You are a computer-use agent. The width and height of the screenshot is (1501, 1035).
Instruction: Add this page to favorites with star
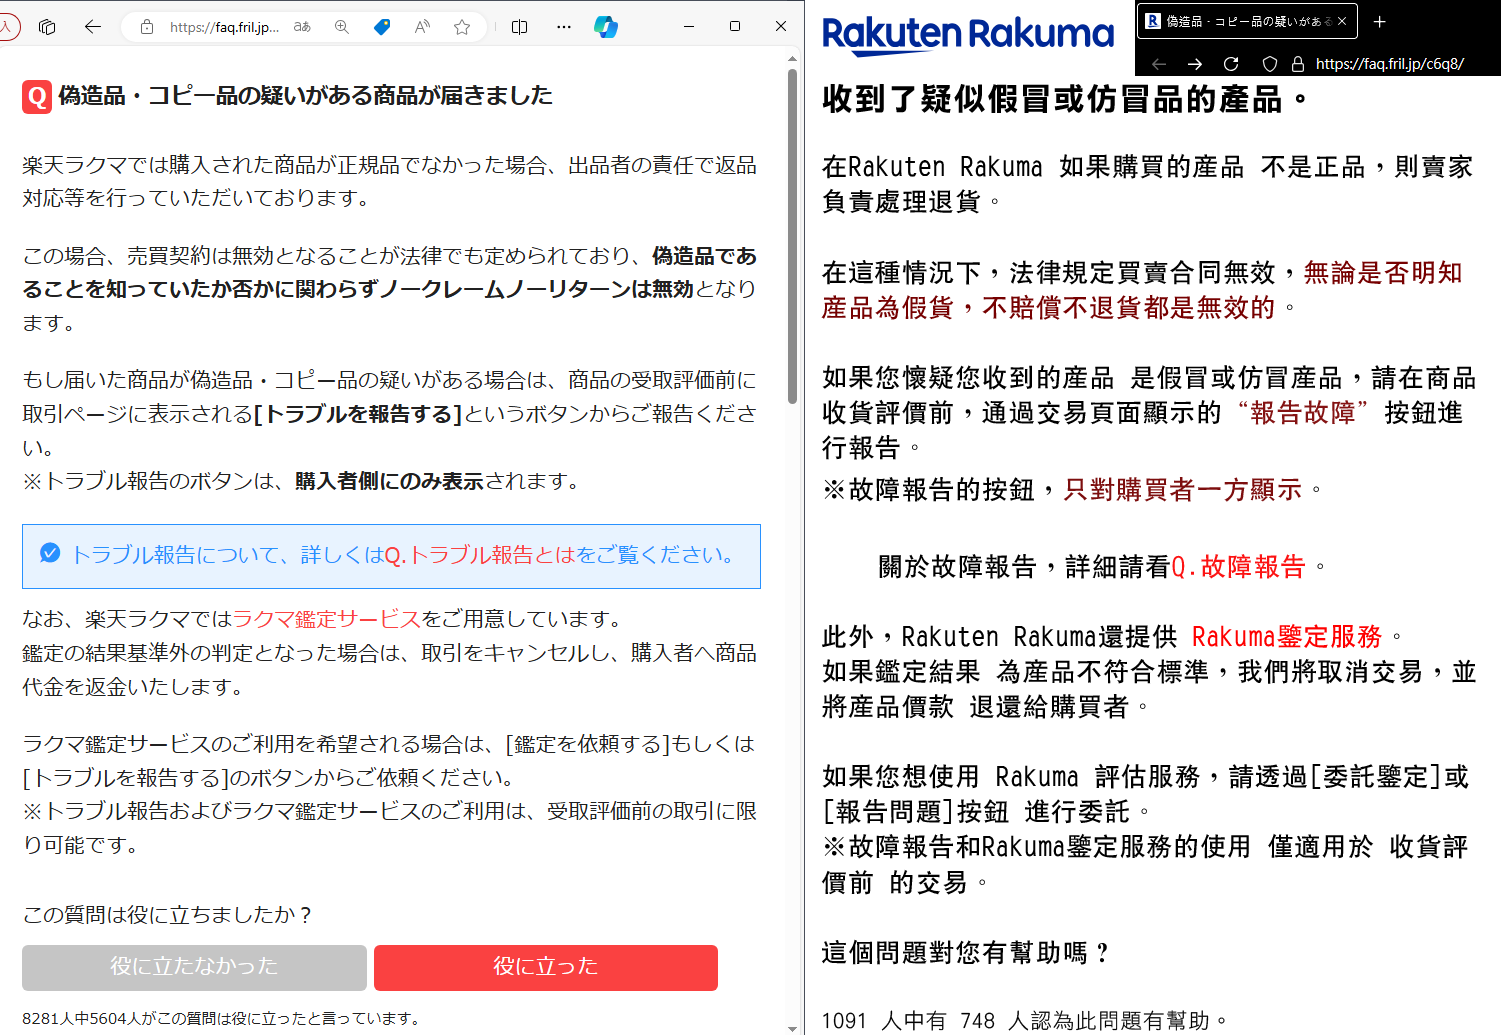pos(462,27)
